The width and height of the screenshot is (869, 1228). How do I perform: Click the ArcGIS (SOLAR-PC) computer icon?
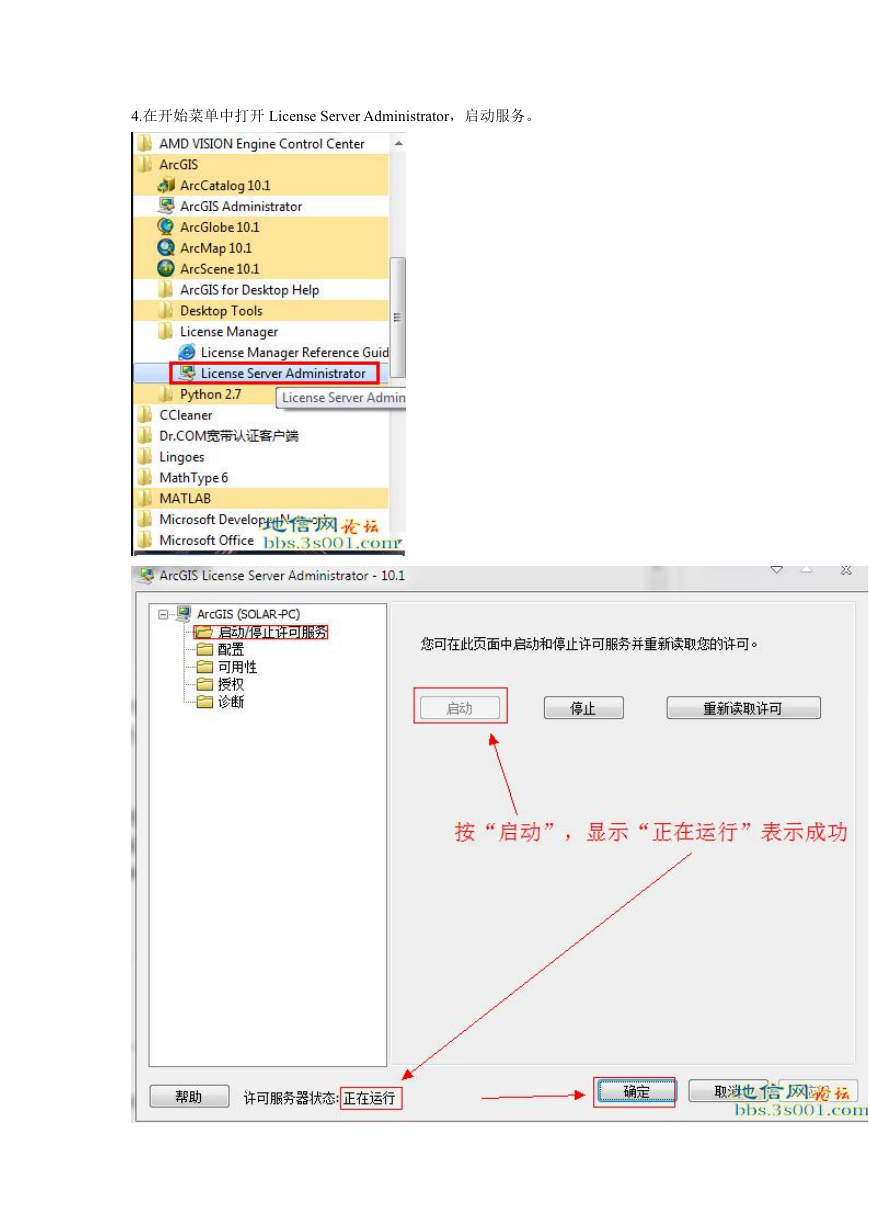183,614
